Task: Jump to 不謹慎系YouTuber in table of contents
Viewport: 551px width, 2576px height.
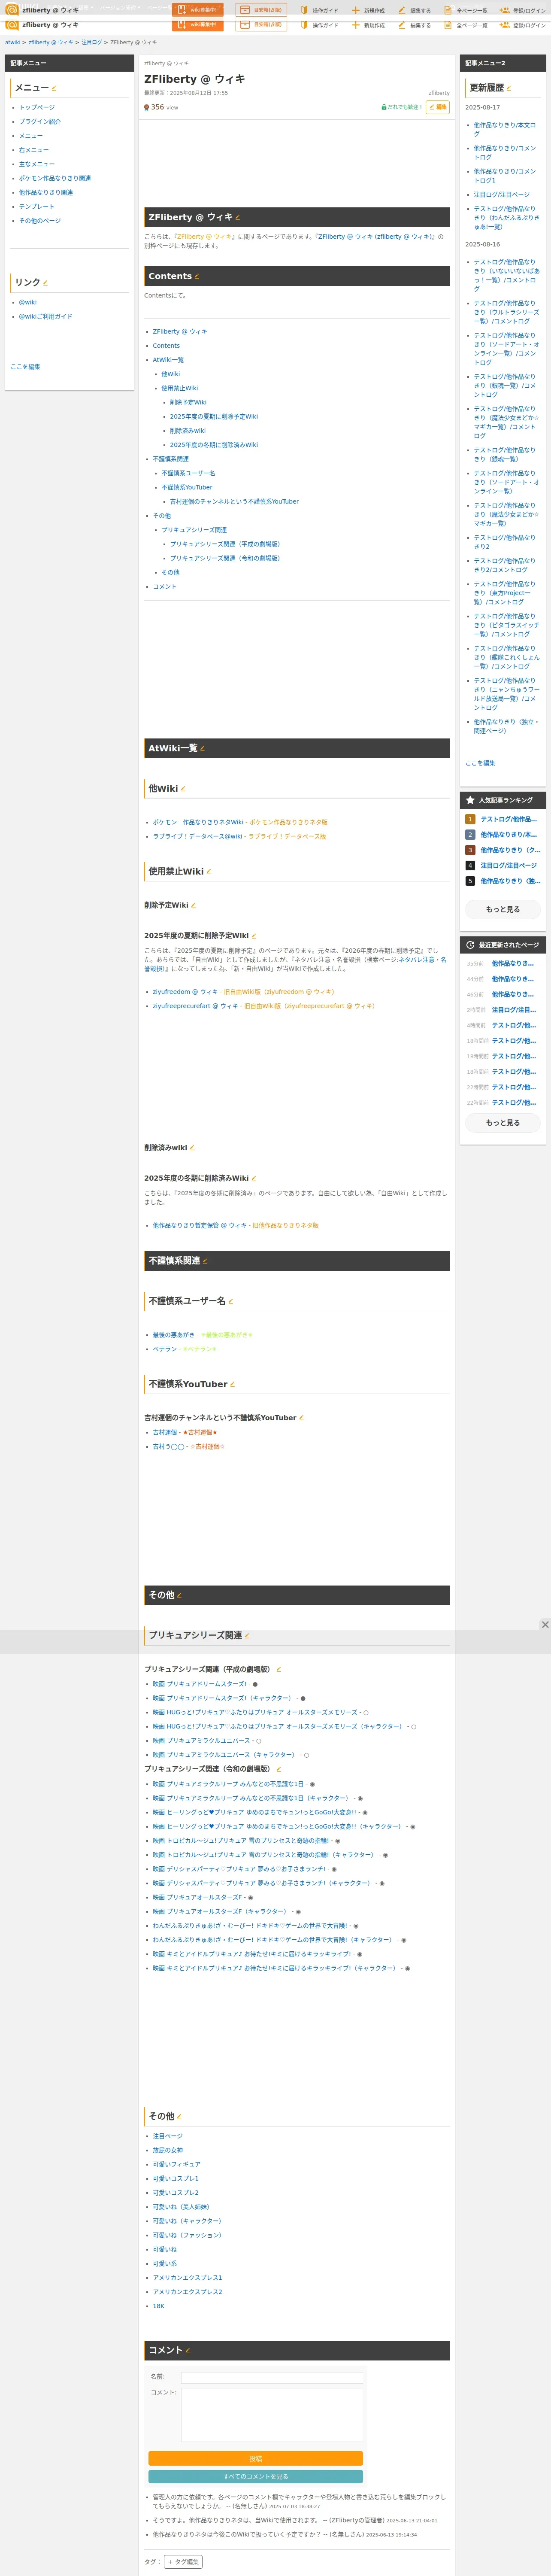Action: point(187,487)
